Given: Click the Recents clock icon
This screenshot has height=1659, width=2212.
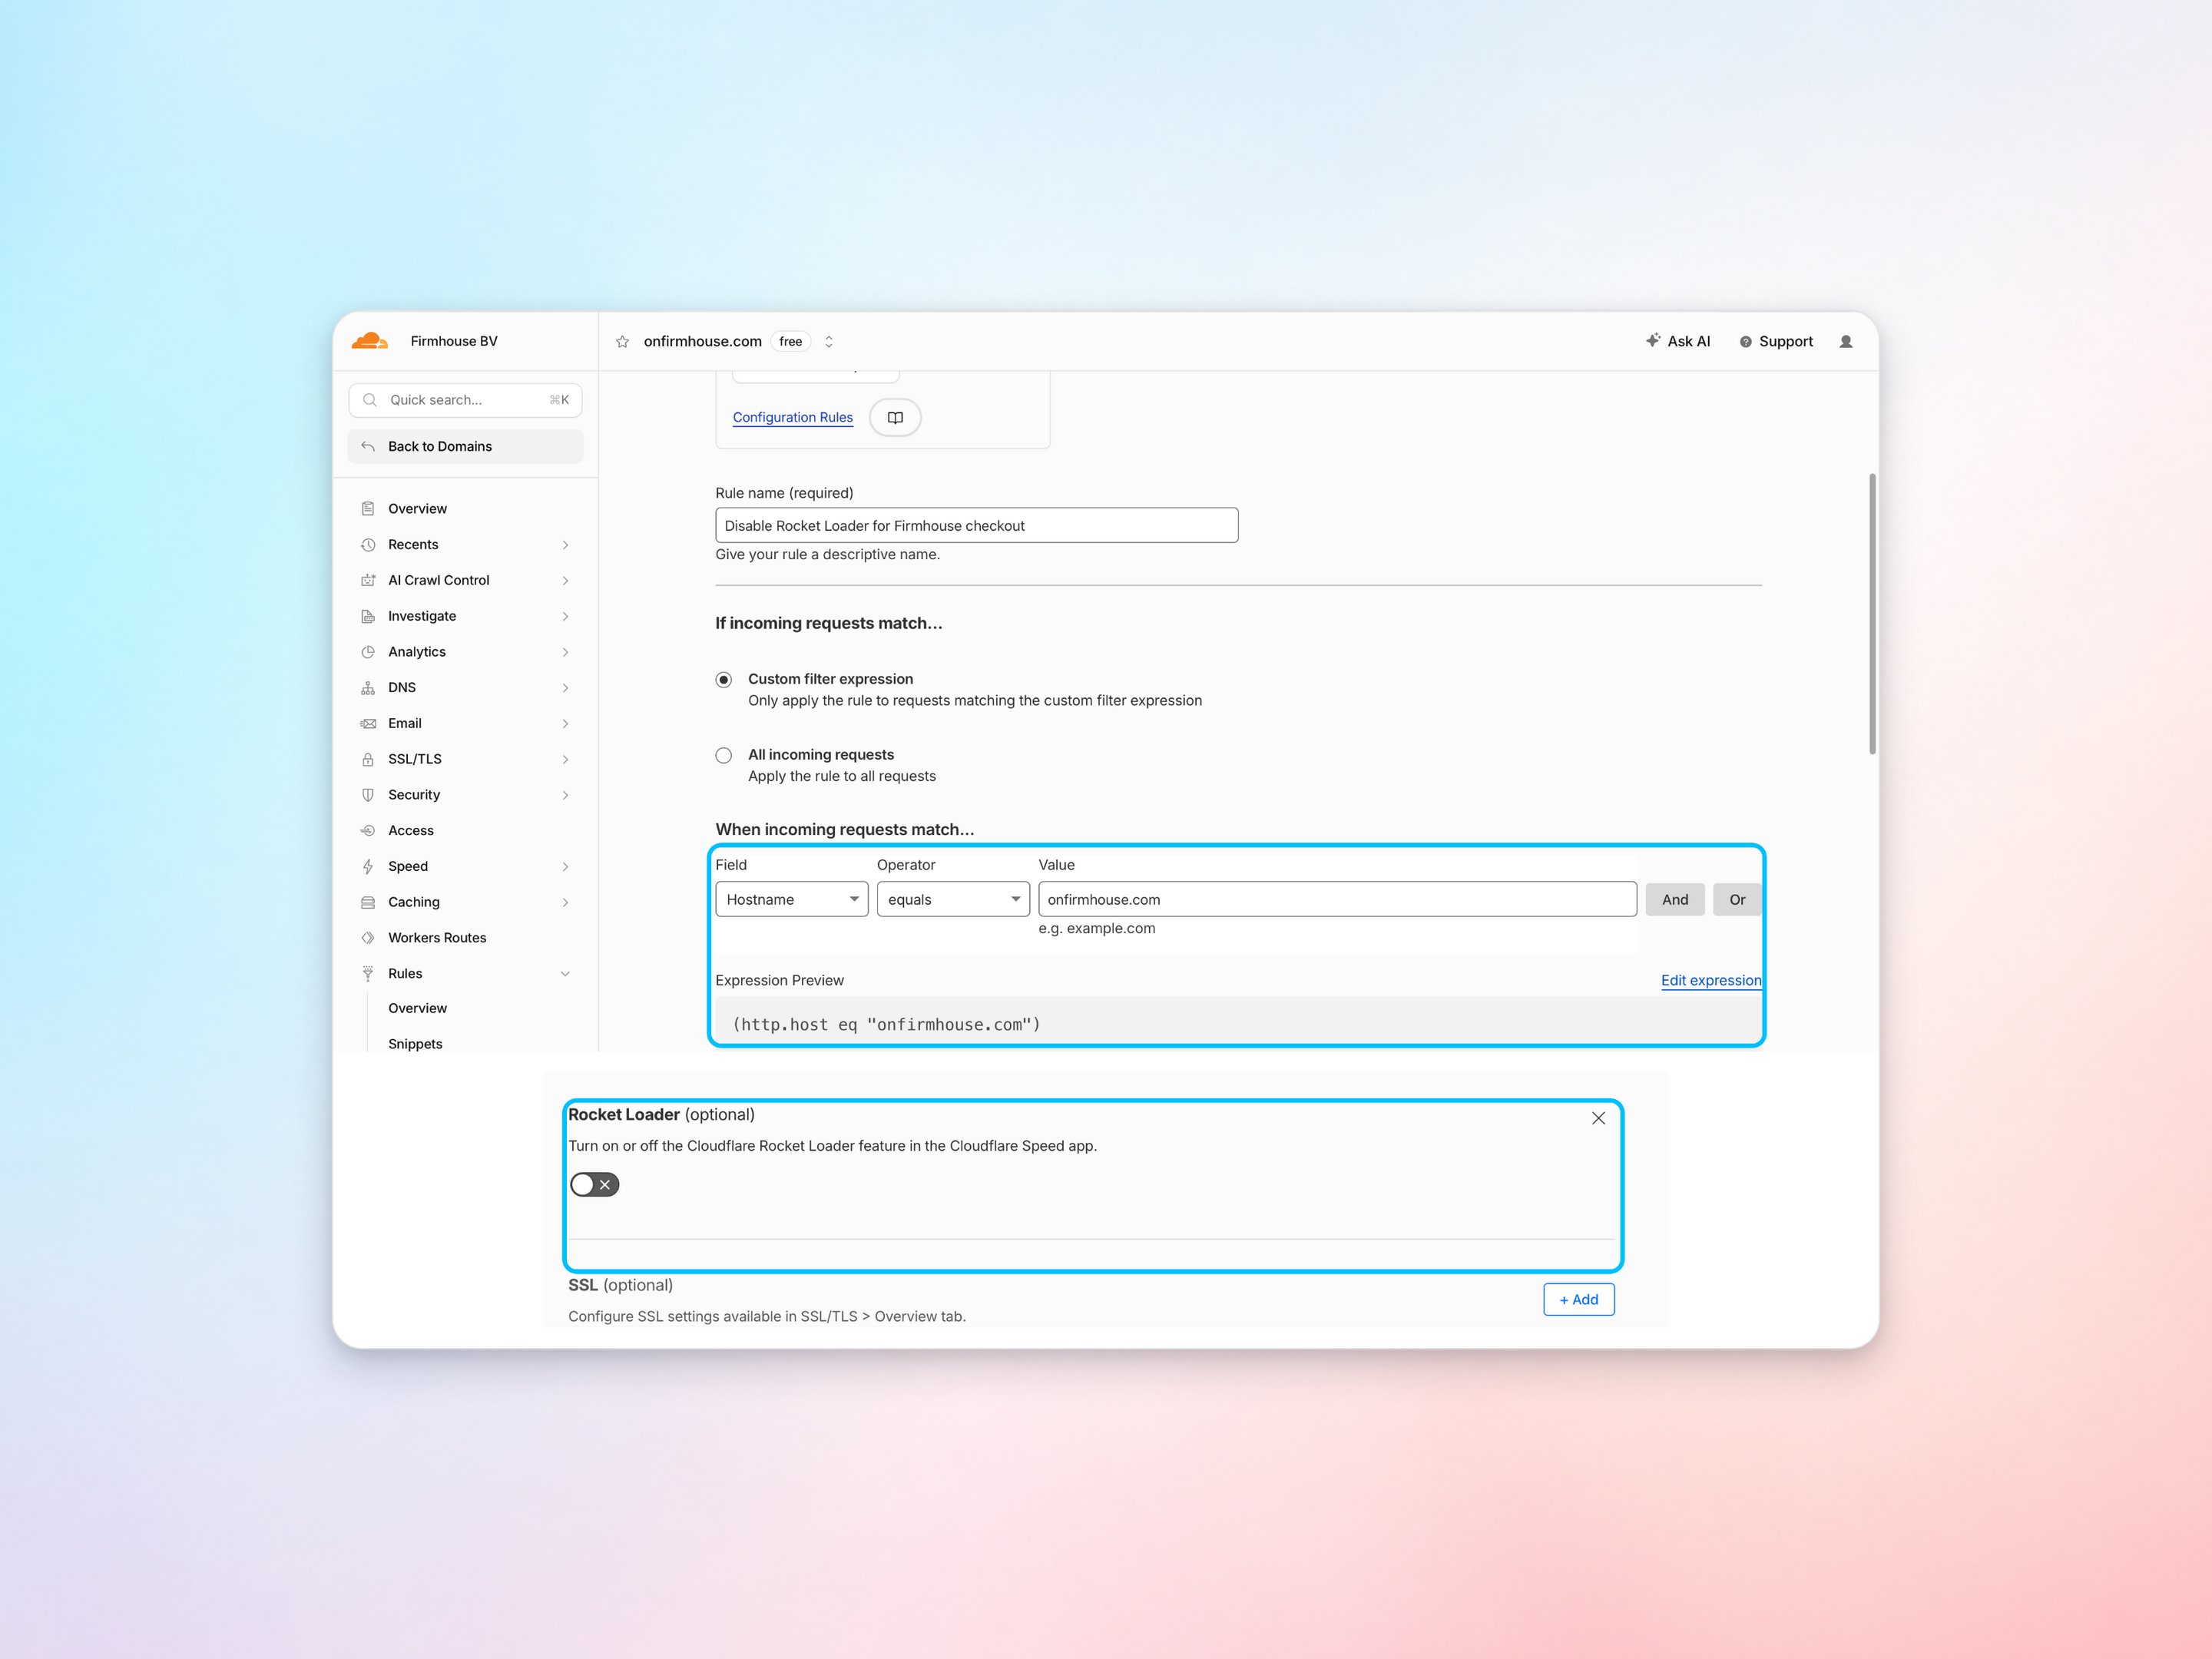Looking at the screenshot, I should point(368,545).
